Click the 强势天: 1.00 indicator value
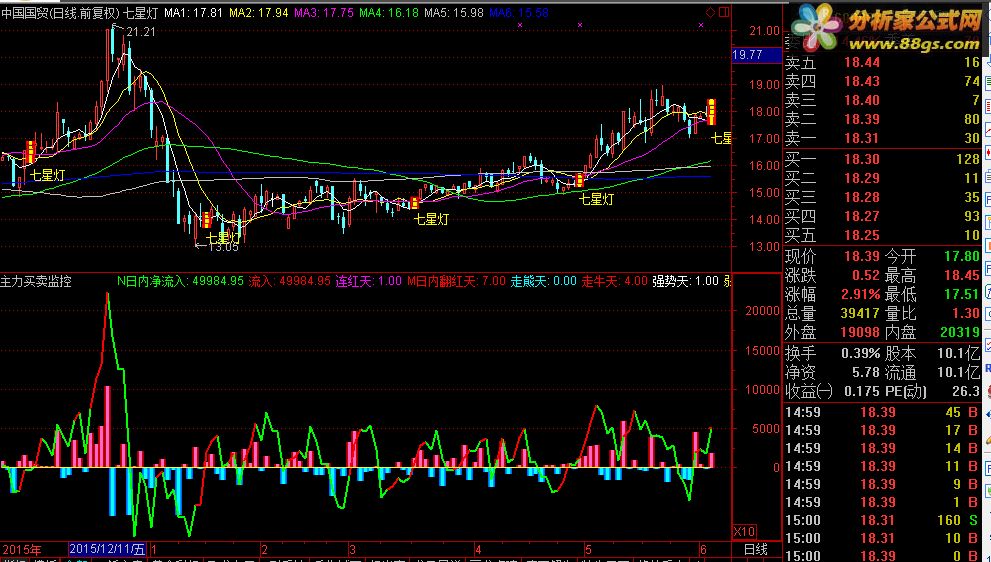Viewport: 991px width, 562px height. (686, 281)
